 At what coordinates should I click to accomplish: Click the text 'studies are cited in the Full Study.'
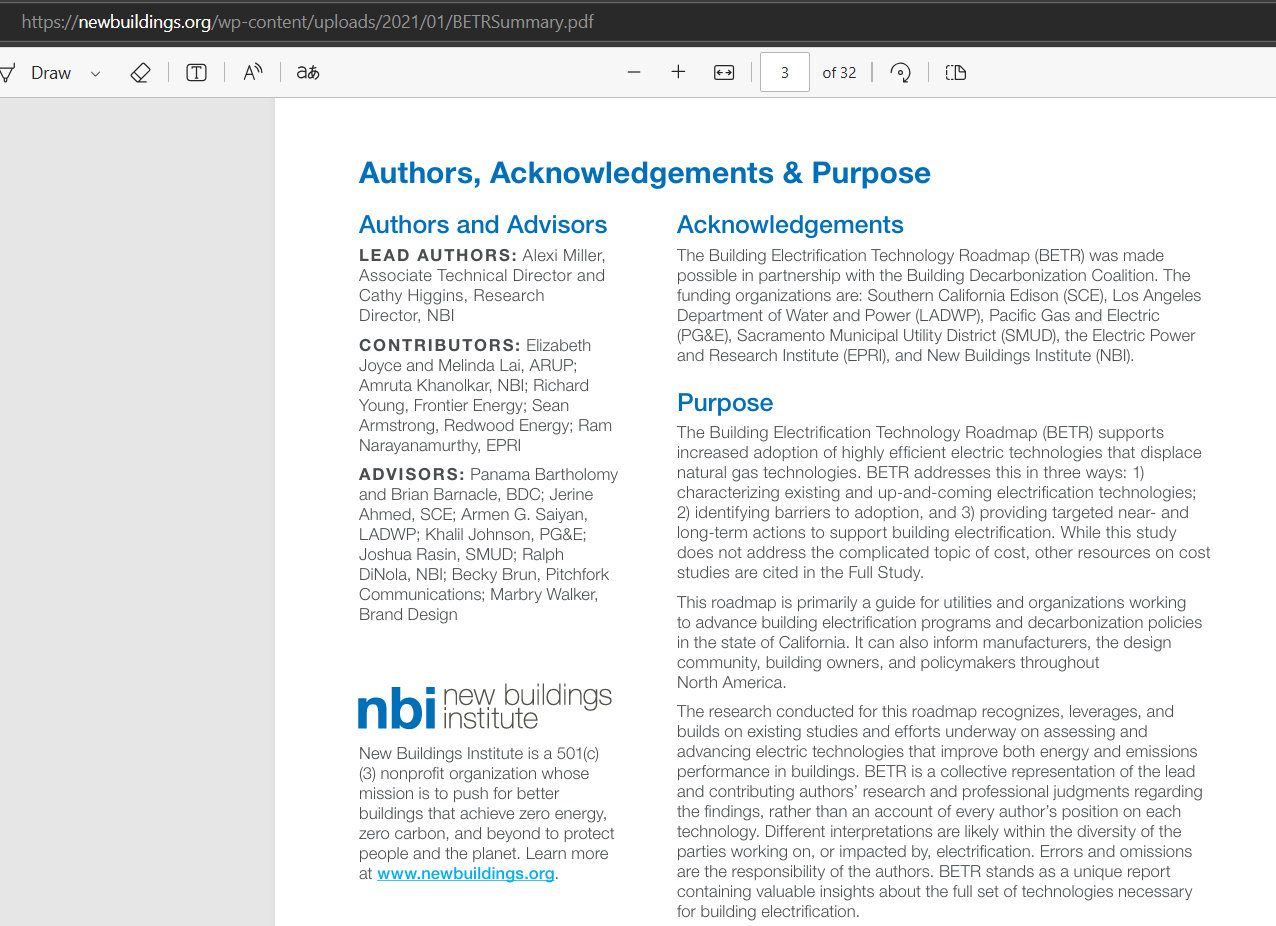point(800,573)
